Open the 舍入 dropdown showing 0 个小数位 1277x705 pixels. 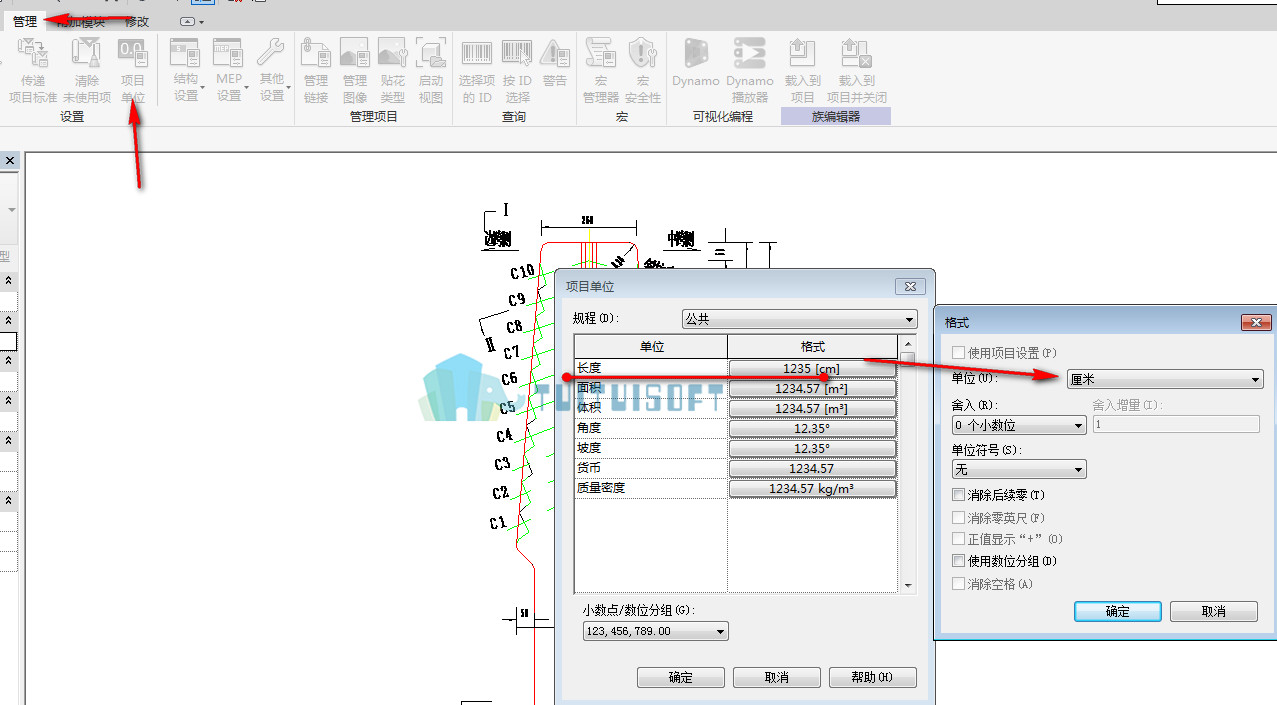click(1019, 425)
